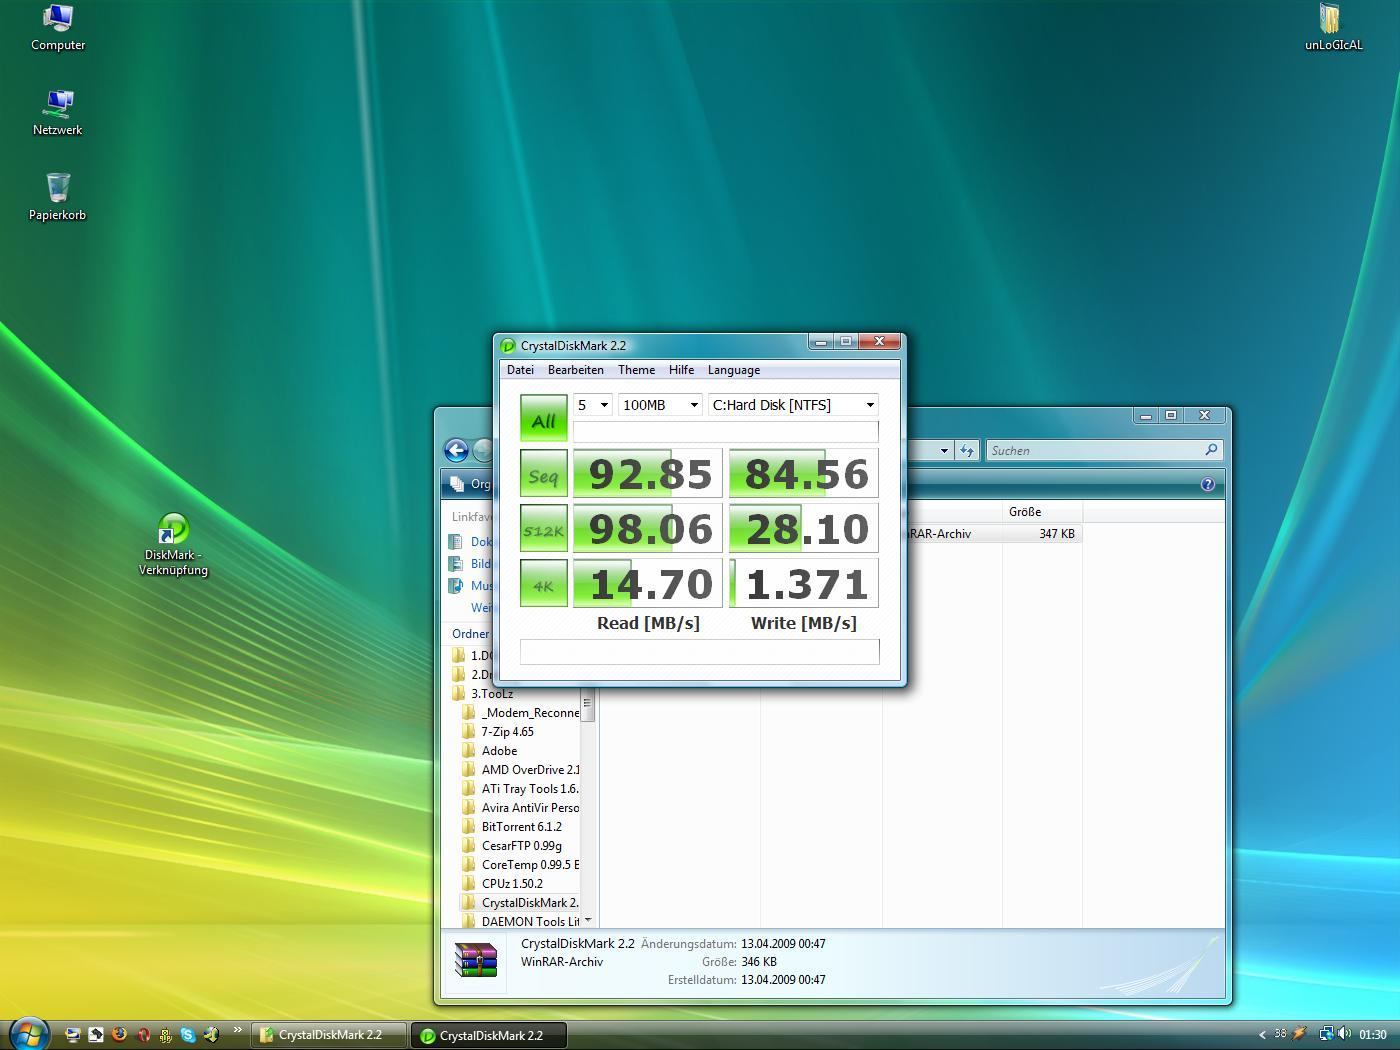
Task: Open the 100MB test size dropdown
Action: click(x=660, y=405)
